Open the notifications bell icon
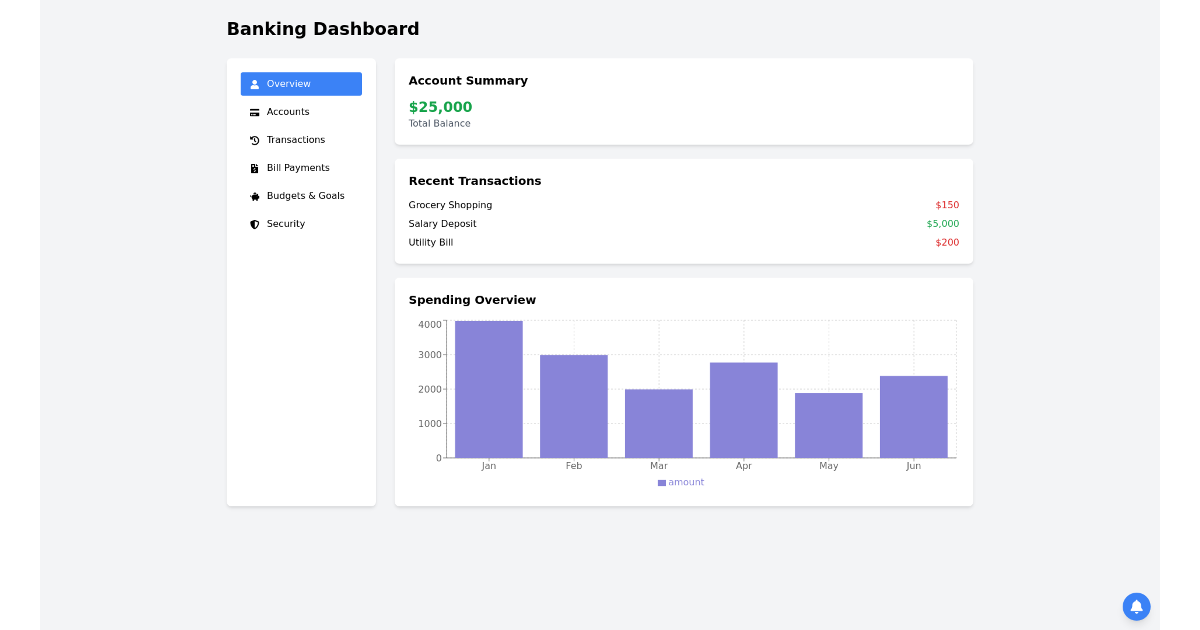The height and width of the screenshot is (630, 1200). pos(1136,607)
